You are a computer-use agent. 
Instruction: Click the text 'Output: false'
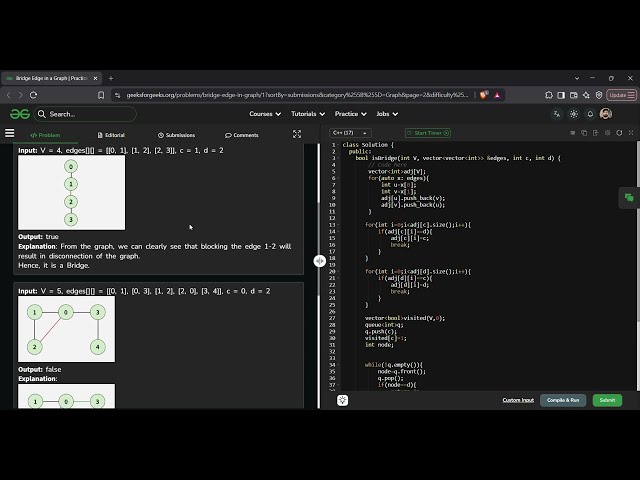click(40, 369)
